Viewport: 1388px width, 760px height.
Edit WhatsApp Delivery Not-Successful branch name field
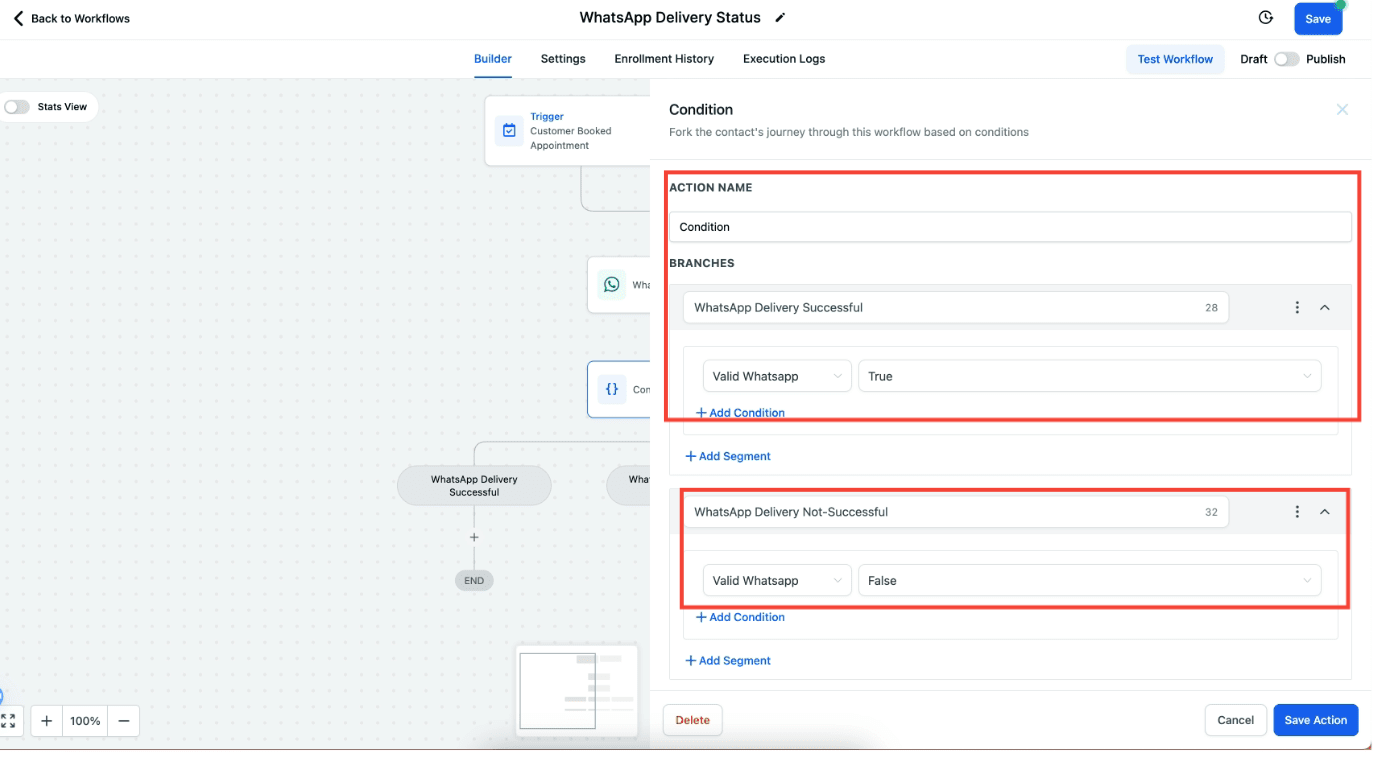(955, 512)
